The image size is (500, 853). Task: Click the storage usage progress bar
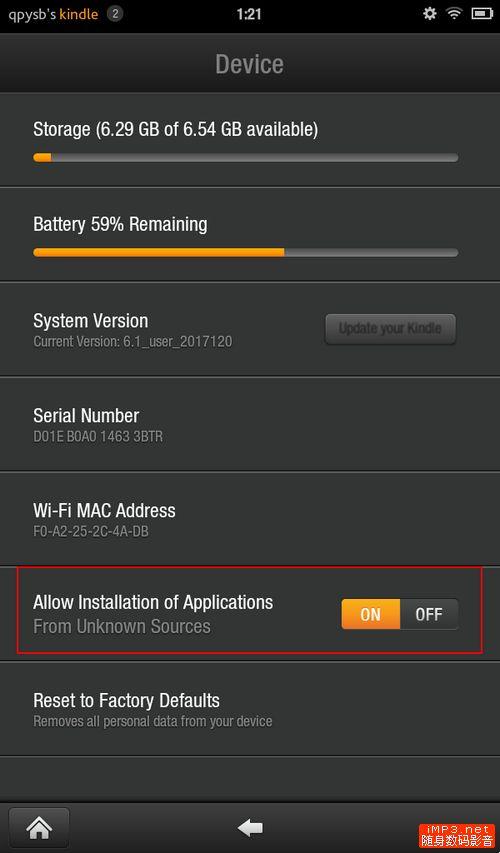(245, 158)
